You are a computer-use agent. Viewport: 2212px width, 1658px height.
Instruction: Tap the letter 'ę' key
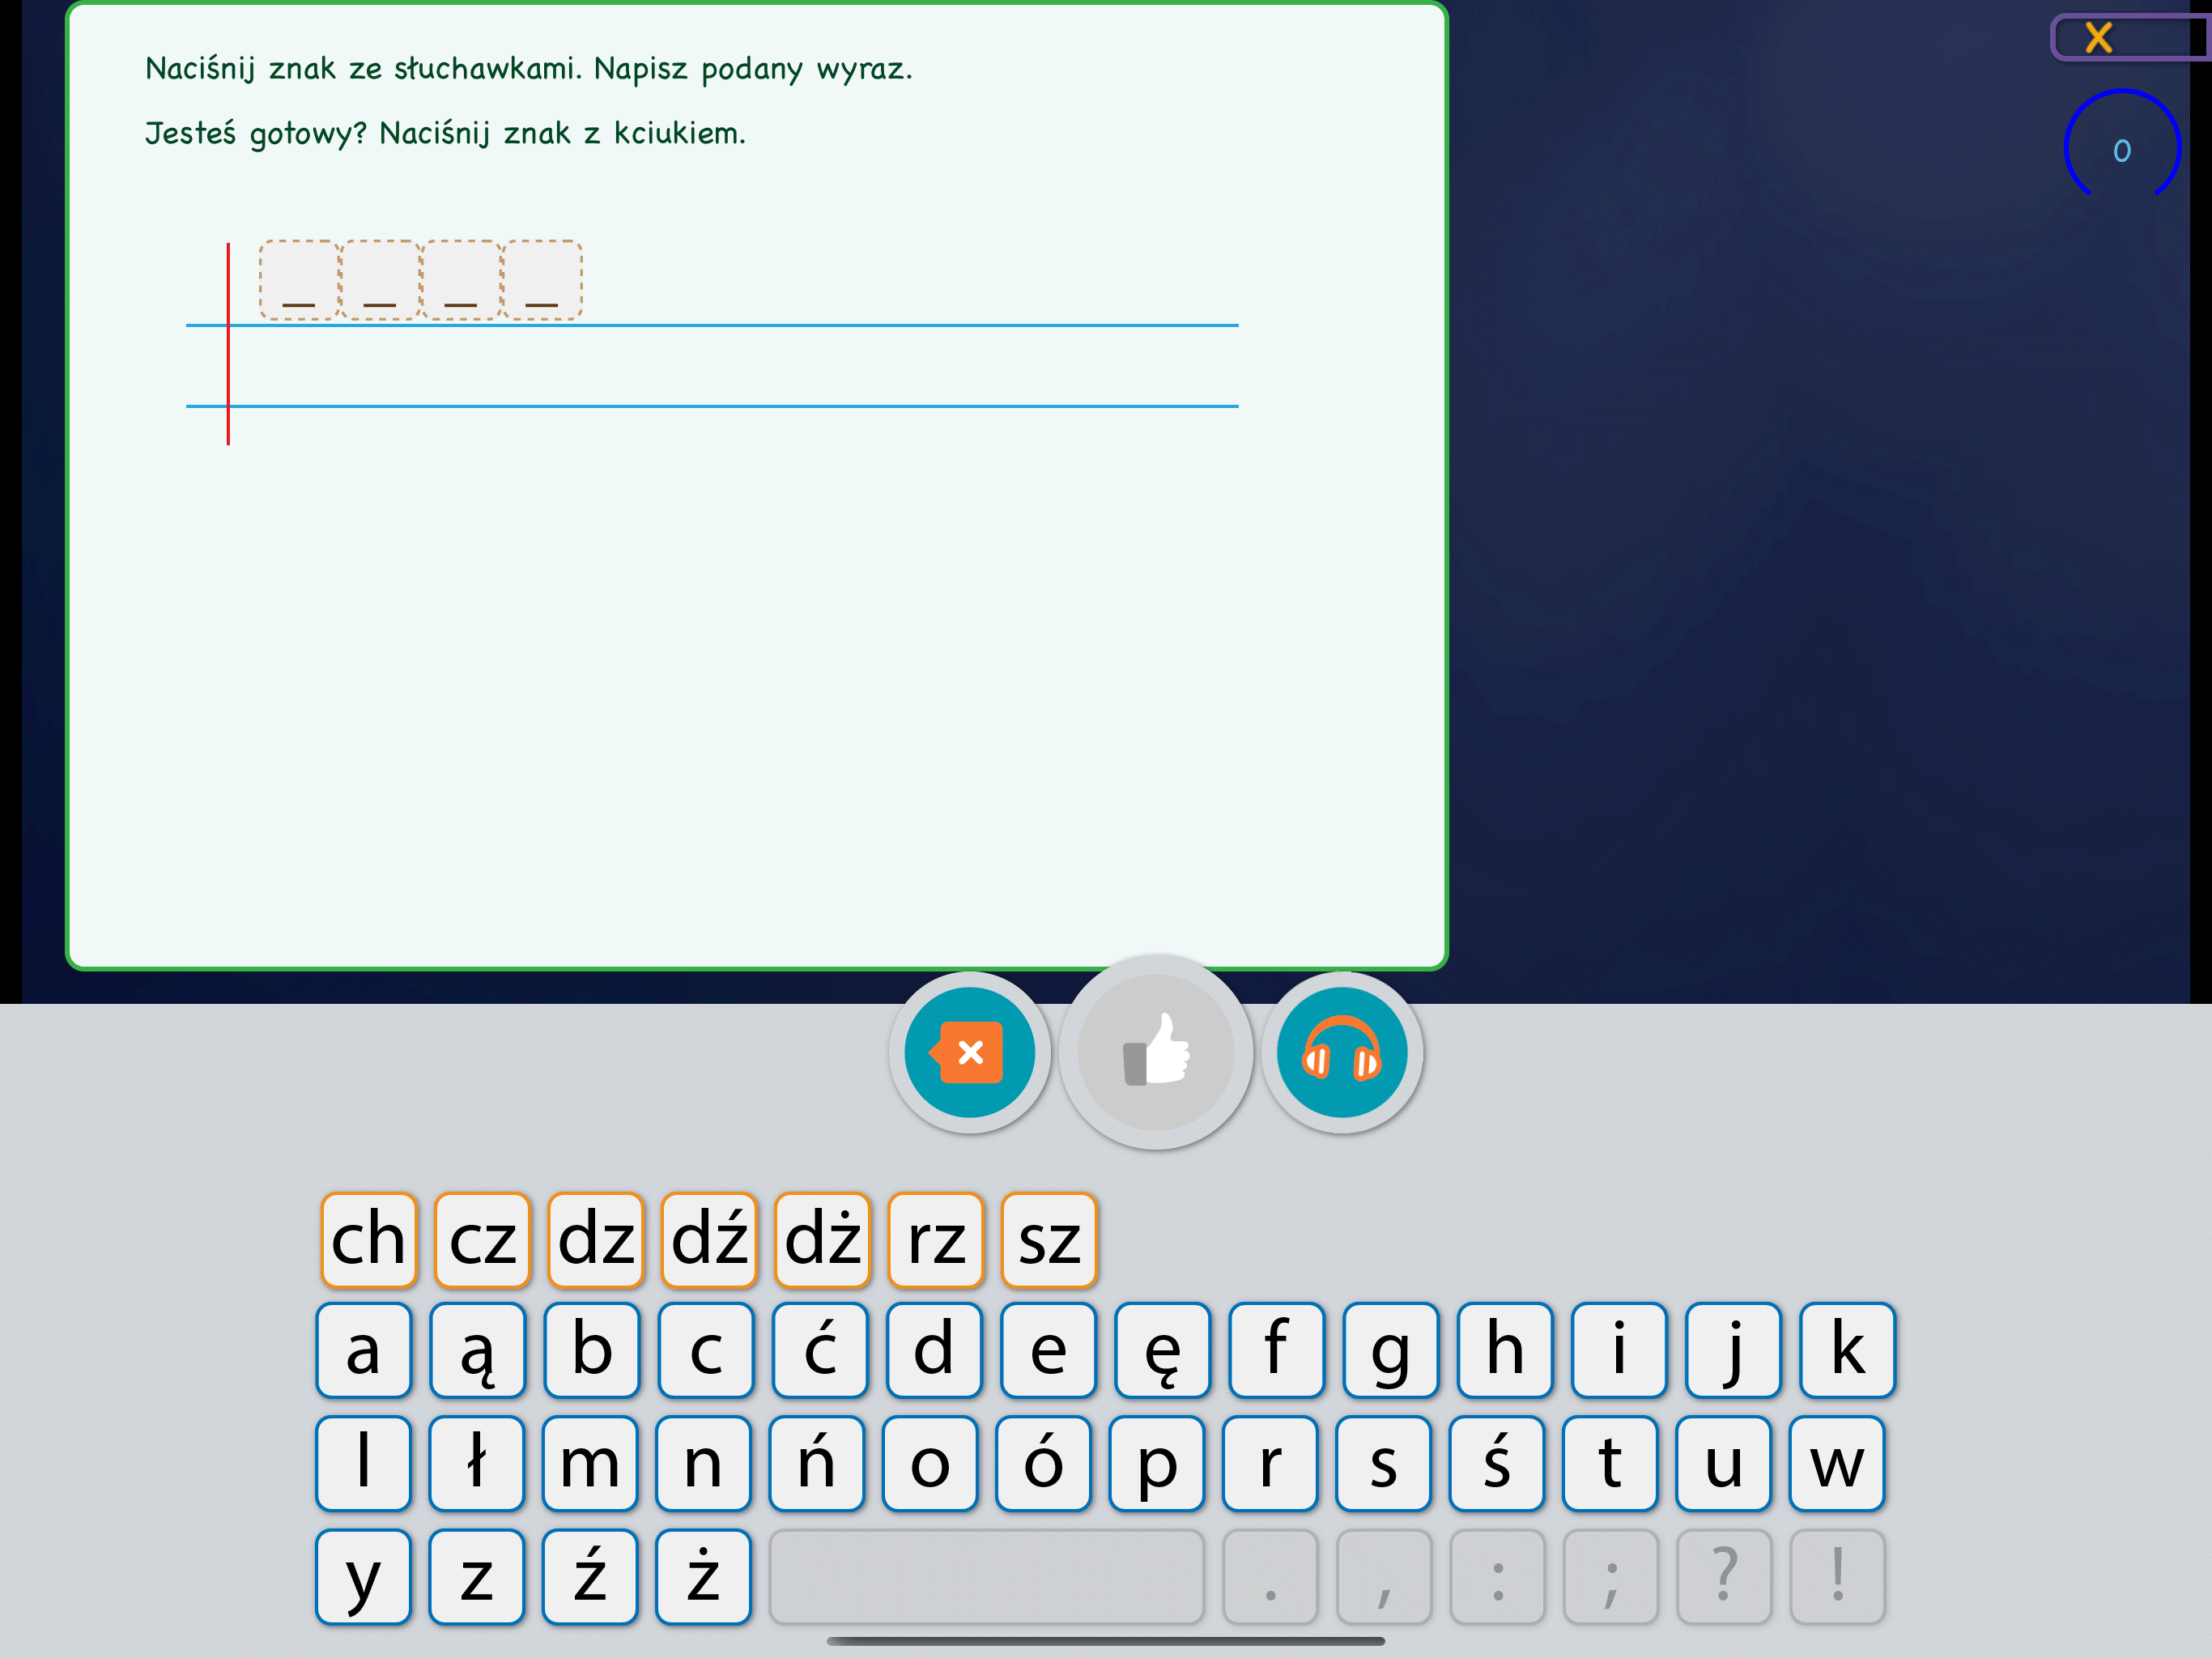click(1162, 1350)
